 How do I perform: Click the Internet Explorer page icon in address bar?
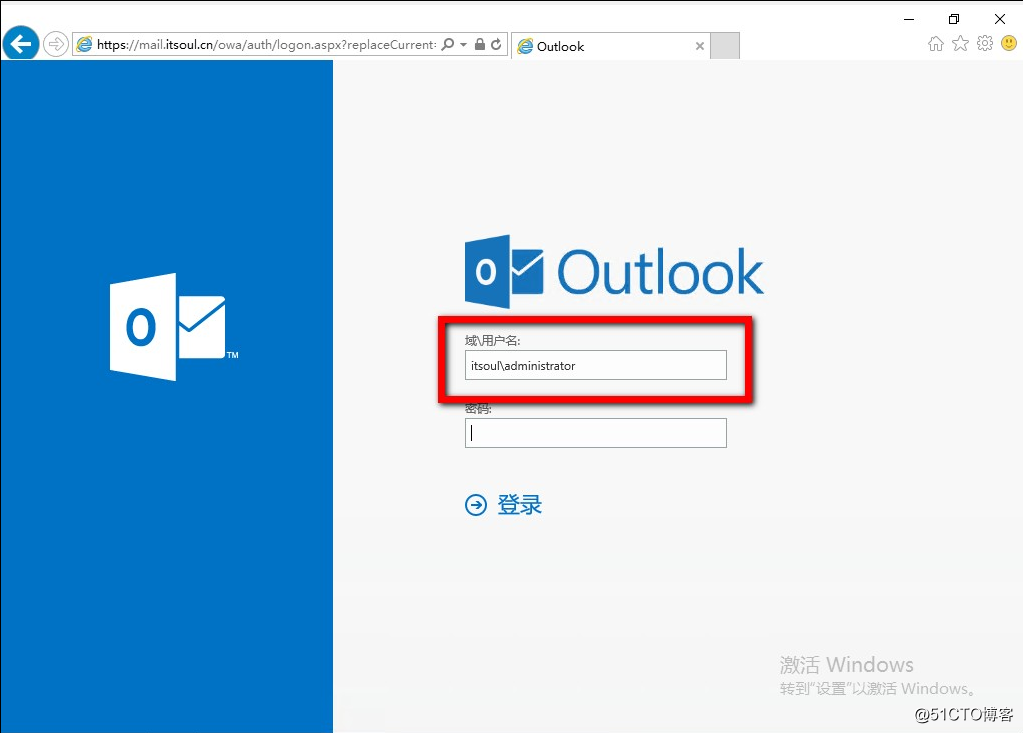tap(84, 44)
